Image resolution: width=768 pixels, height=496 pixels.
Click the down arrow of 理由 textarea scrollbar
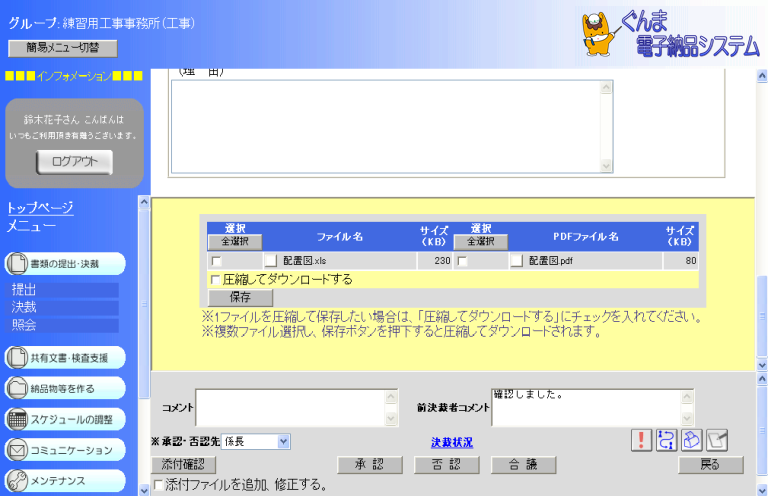[606, 166]
